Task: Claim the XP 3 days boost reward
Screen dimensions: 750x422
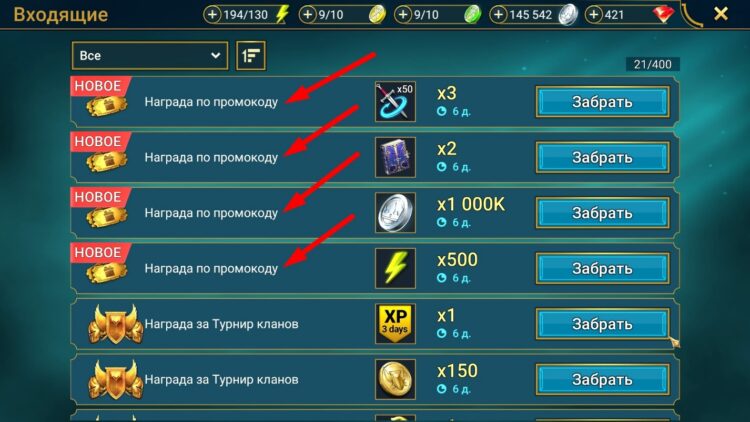Action: (602, 324)
